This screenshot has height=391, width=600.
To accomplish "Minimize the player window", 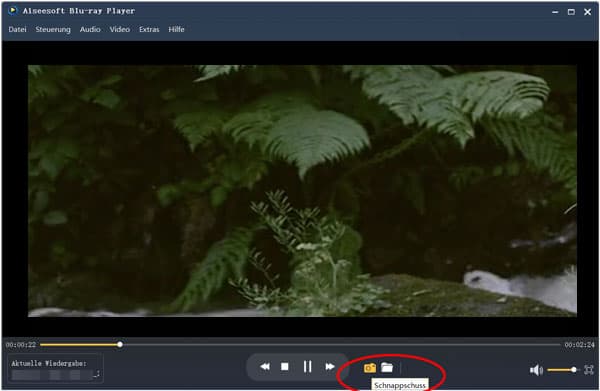I will (x=555, y=12).
